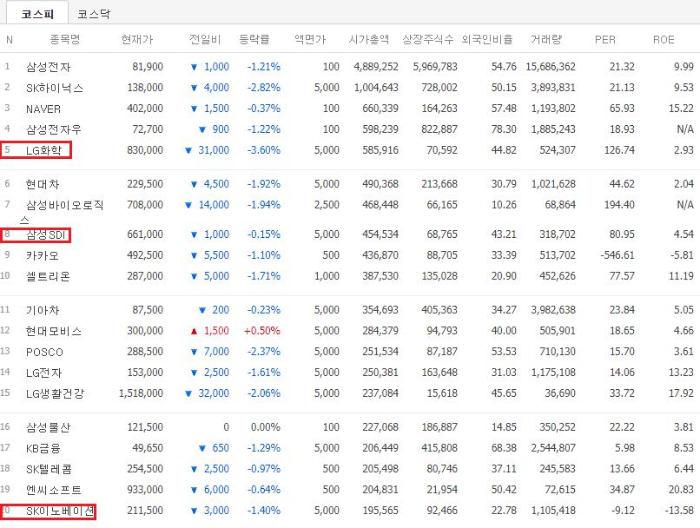Image resolution: width=700 pixels, height=528 pixels.
Task: Click the 거래량 column header
Action: (546, 39)
